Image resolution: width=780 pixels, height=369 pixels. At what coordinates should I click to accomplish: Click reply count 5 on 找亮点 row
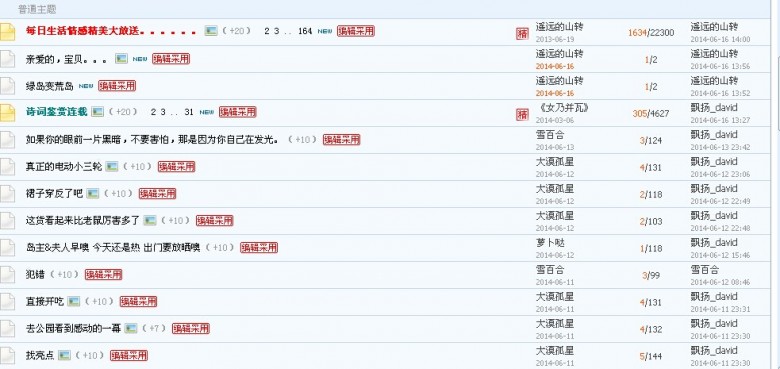coord(641,356)
